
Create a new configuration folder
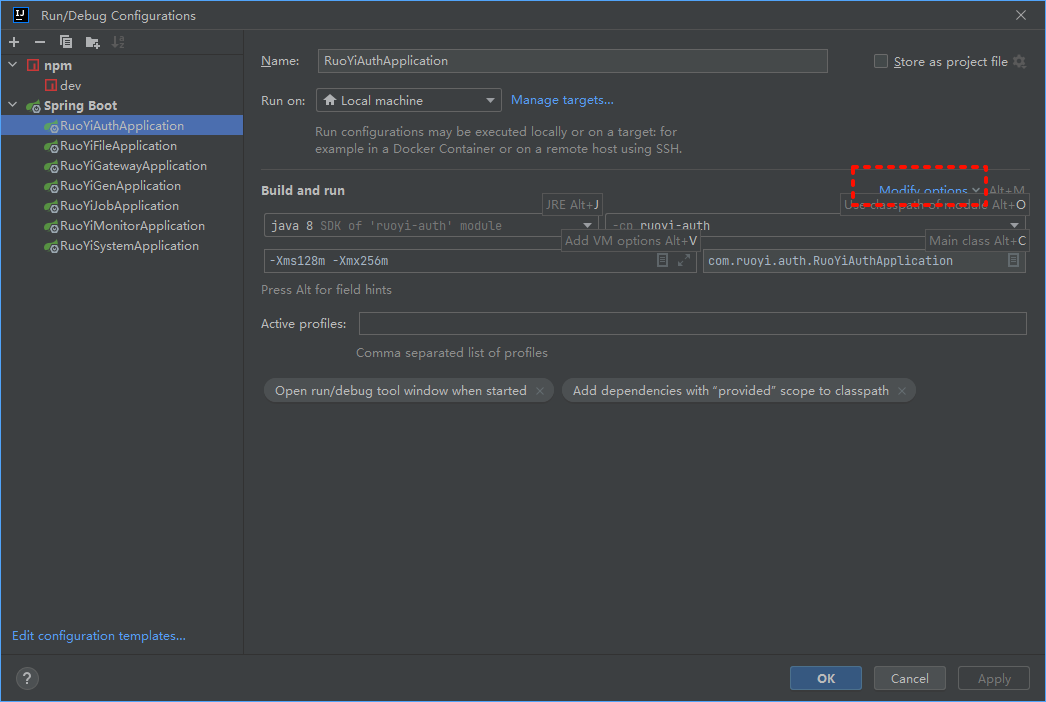pos(92,42)
